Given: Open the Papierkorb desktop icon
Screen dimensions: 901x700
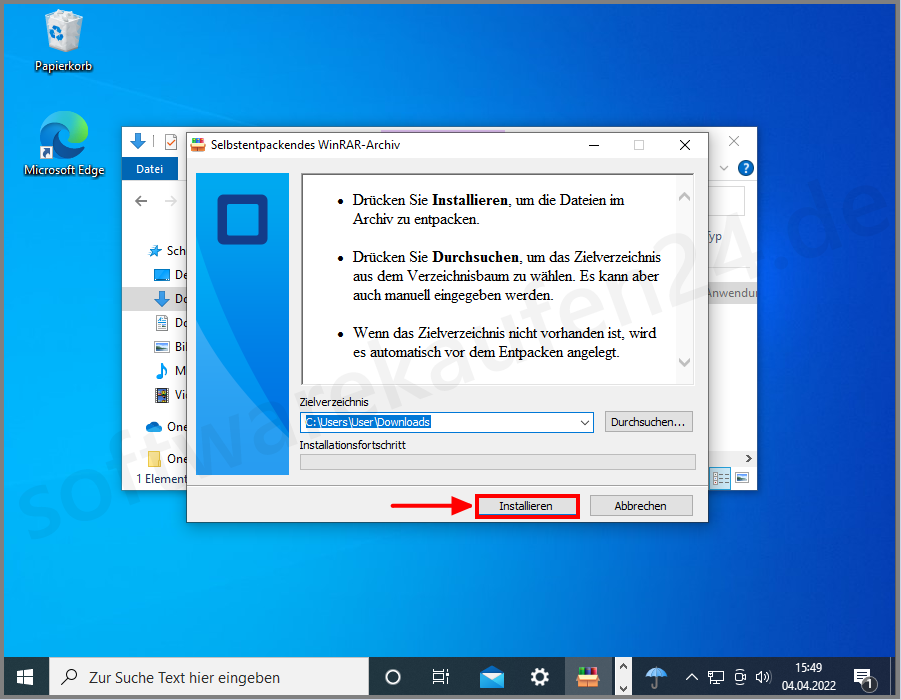Looking at the screenshot, I should click(x=63, y=42).
